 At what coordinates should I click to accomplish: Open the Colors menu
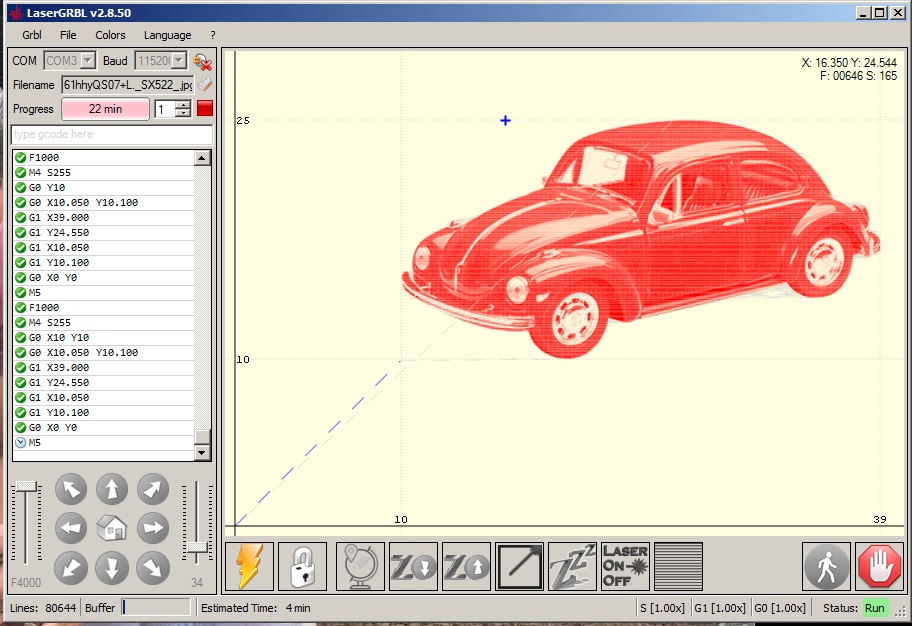click(110, 35)
